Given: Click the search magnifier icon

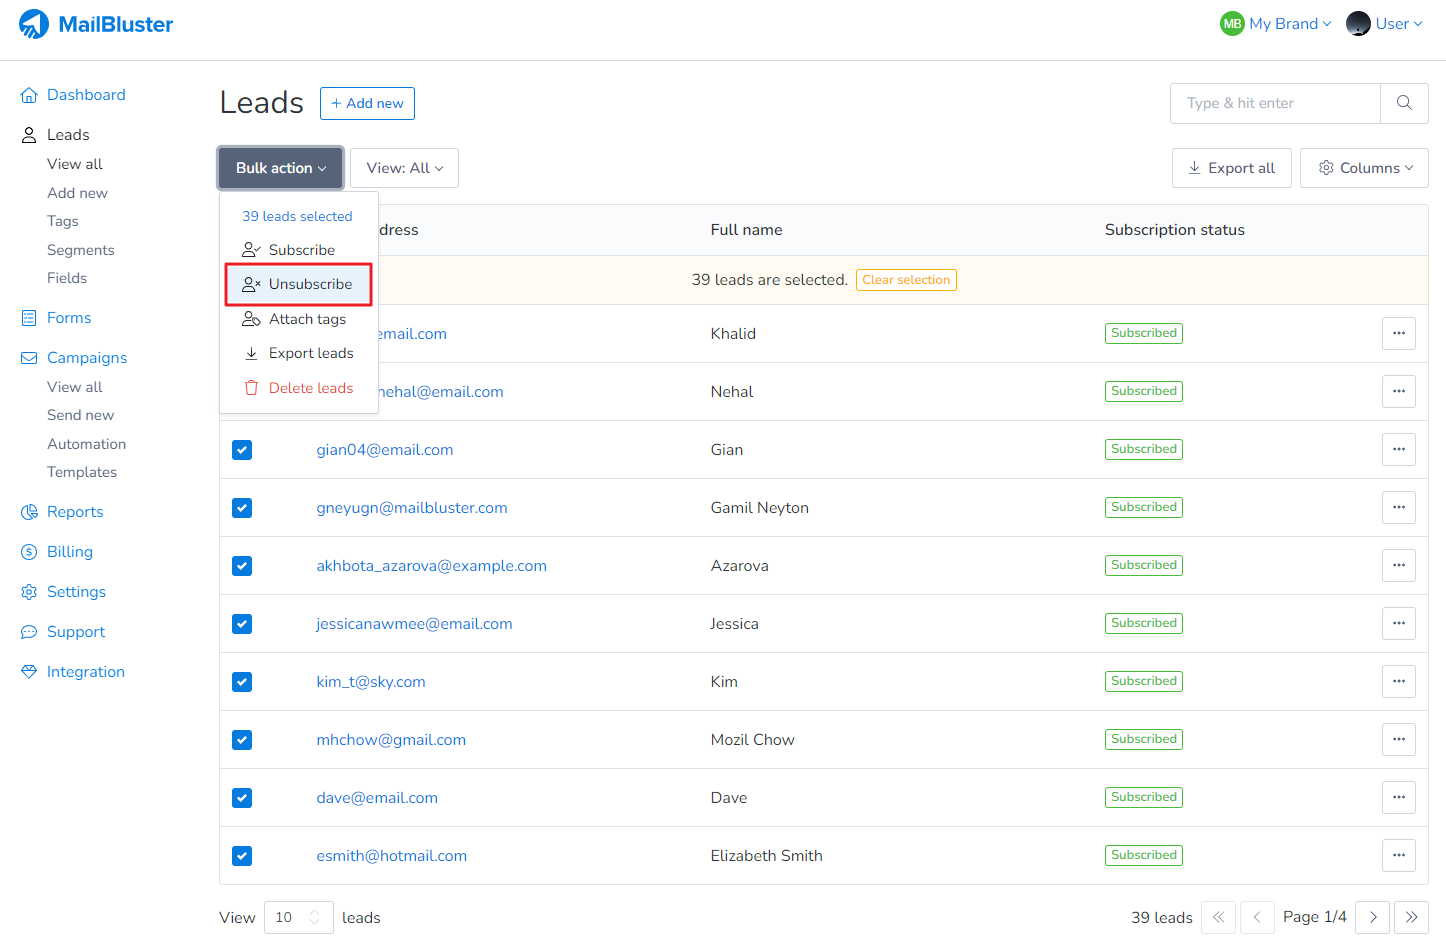Looking at the screenshot, I should (1404, 103).
